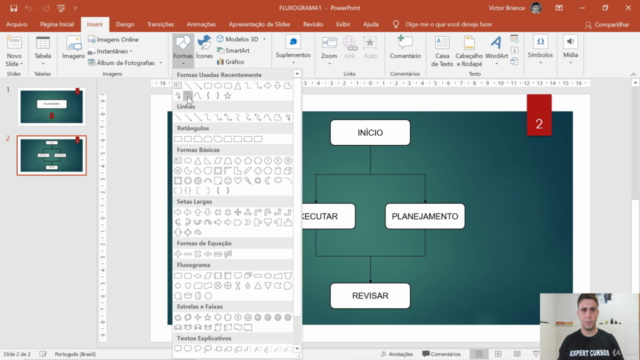Image resolution: width=640 pixels, height=360 pixels.
Task: Select the flowchart summing junction shape
Action: point(218,286)
